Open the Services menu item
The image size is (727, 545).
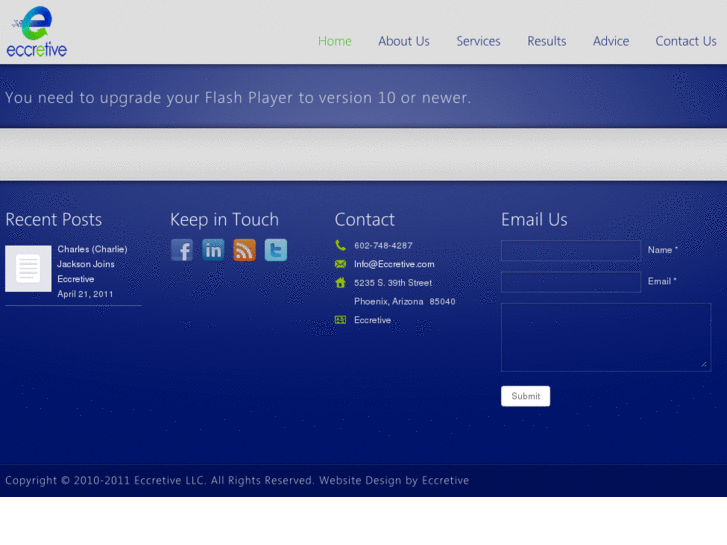click(478, 41)
